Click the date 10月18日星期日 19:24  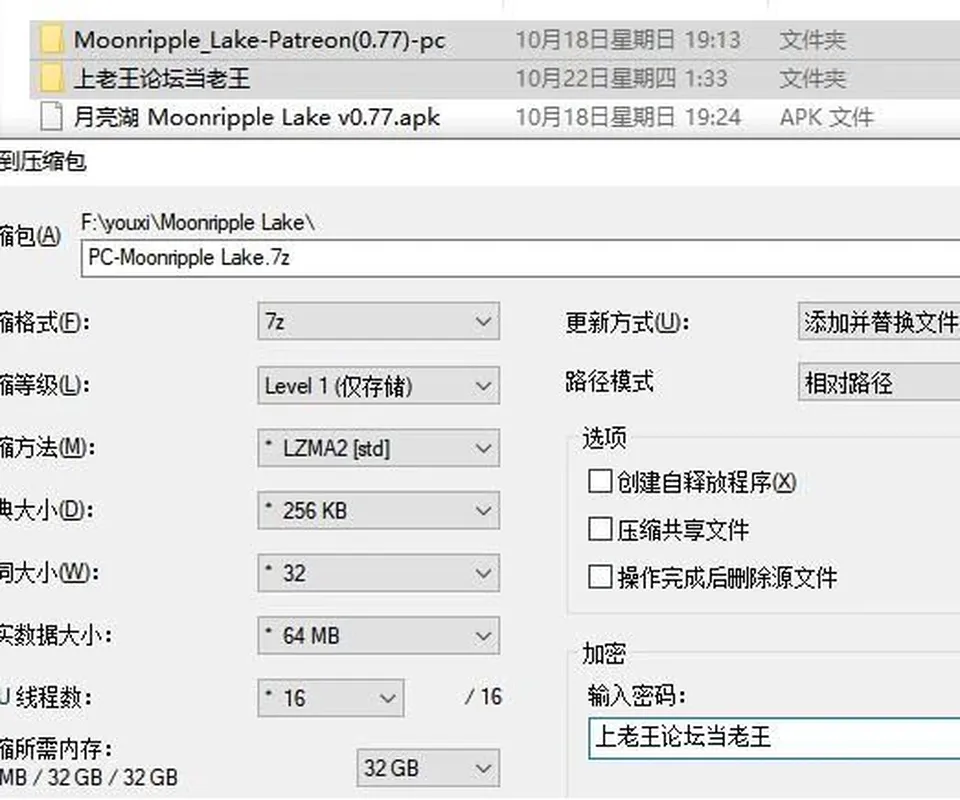pyautogui.click(x=628, y=117)
